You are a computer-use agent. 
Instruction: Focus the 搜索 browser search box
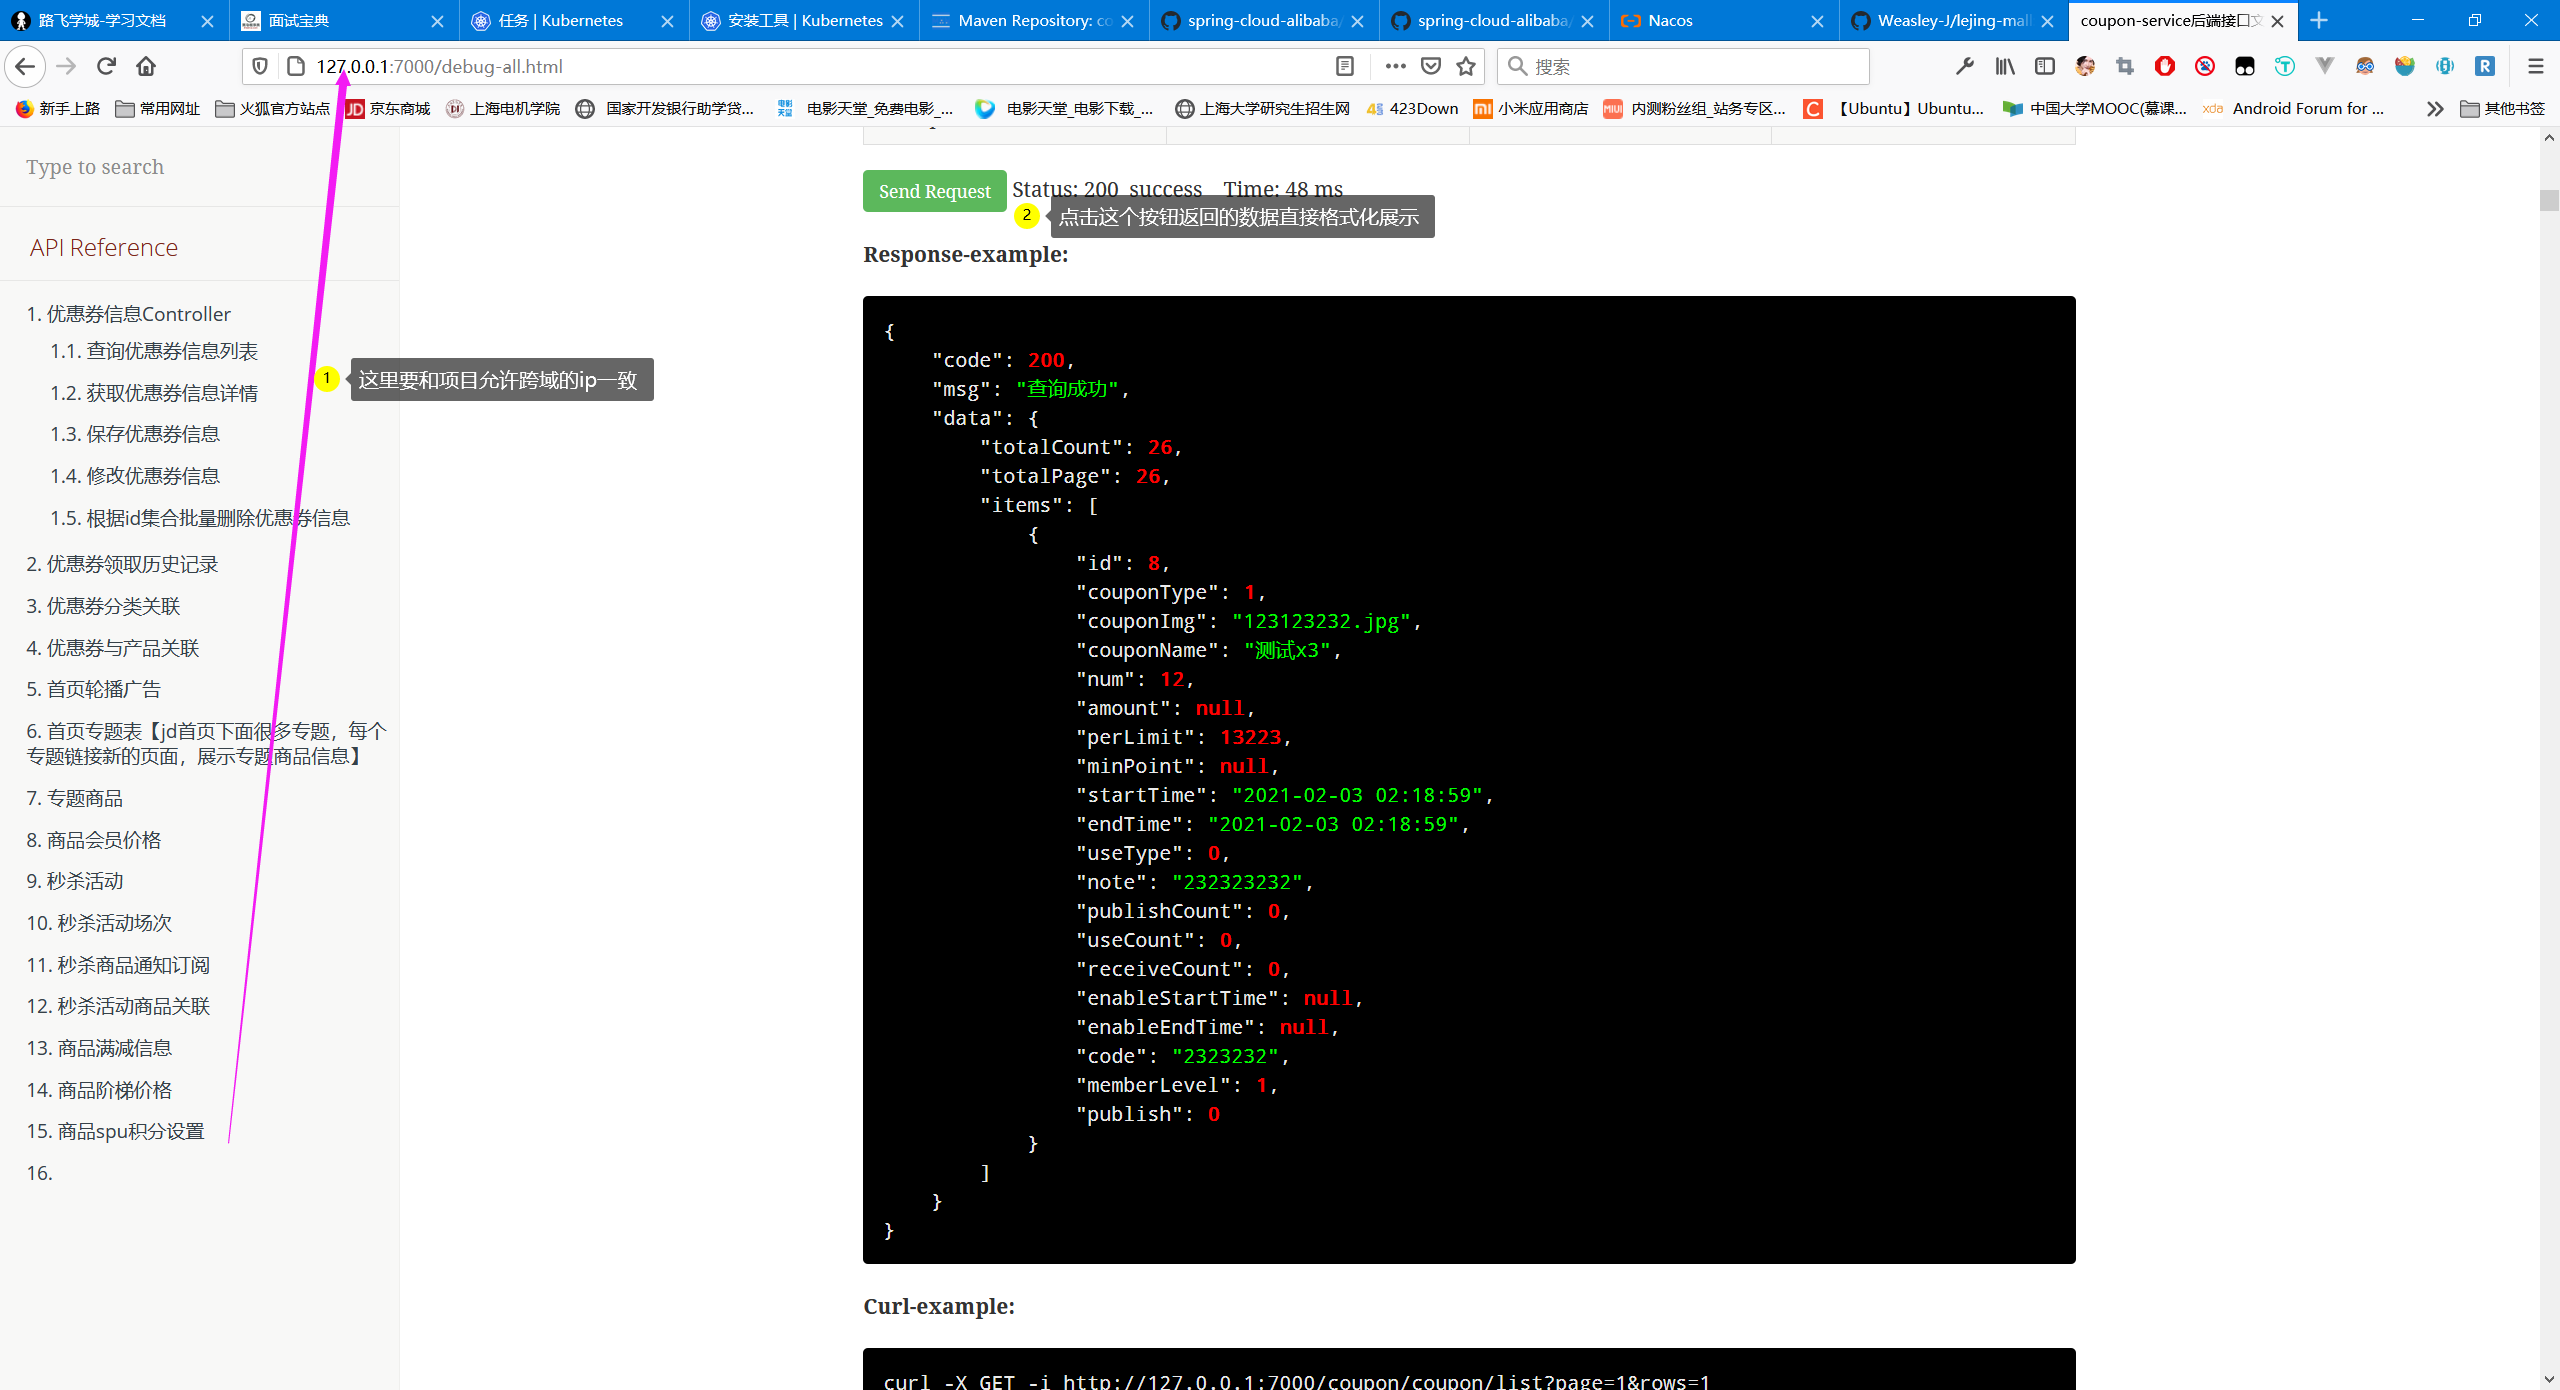click(1683, 66)
